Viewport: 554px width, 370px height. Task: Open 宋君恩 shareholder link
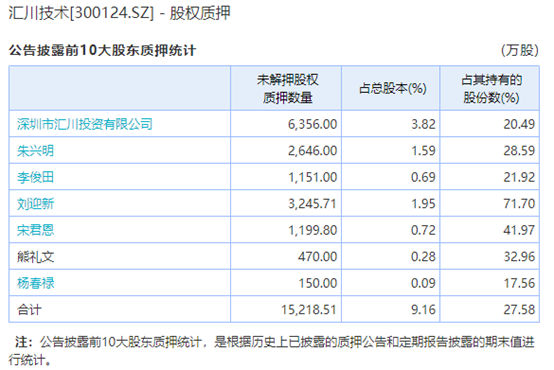point(35,230)
